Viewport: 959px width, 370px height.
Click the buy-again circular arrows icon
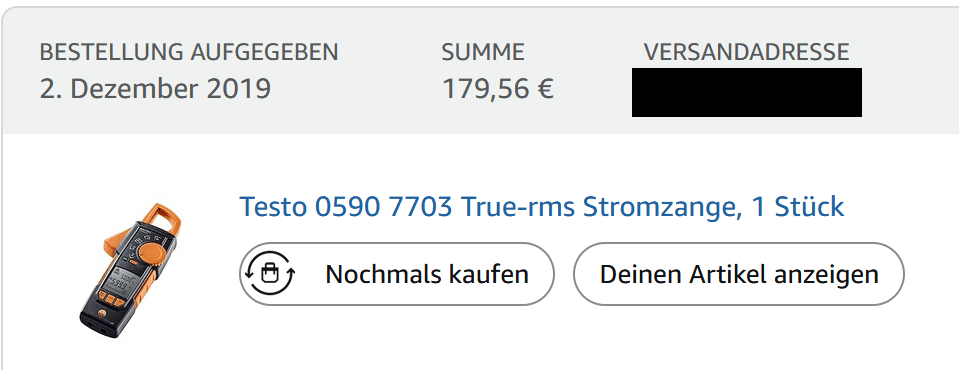tap(269, 274)
